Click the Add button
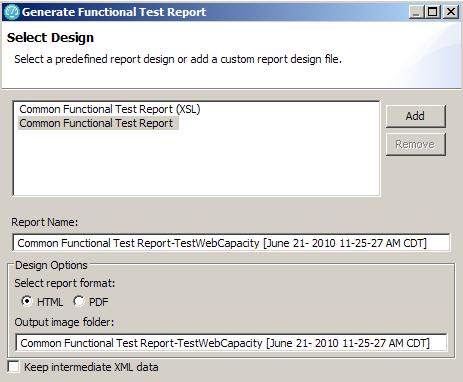Viewport: 463px width, 382px height. click(415, 116)
